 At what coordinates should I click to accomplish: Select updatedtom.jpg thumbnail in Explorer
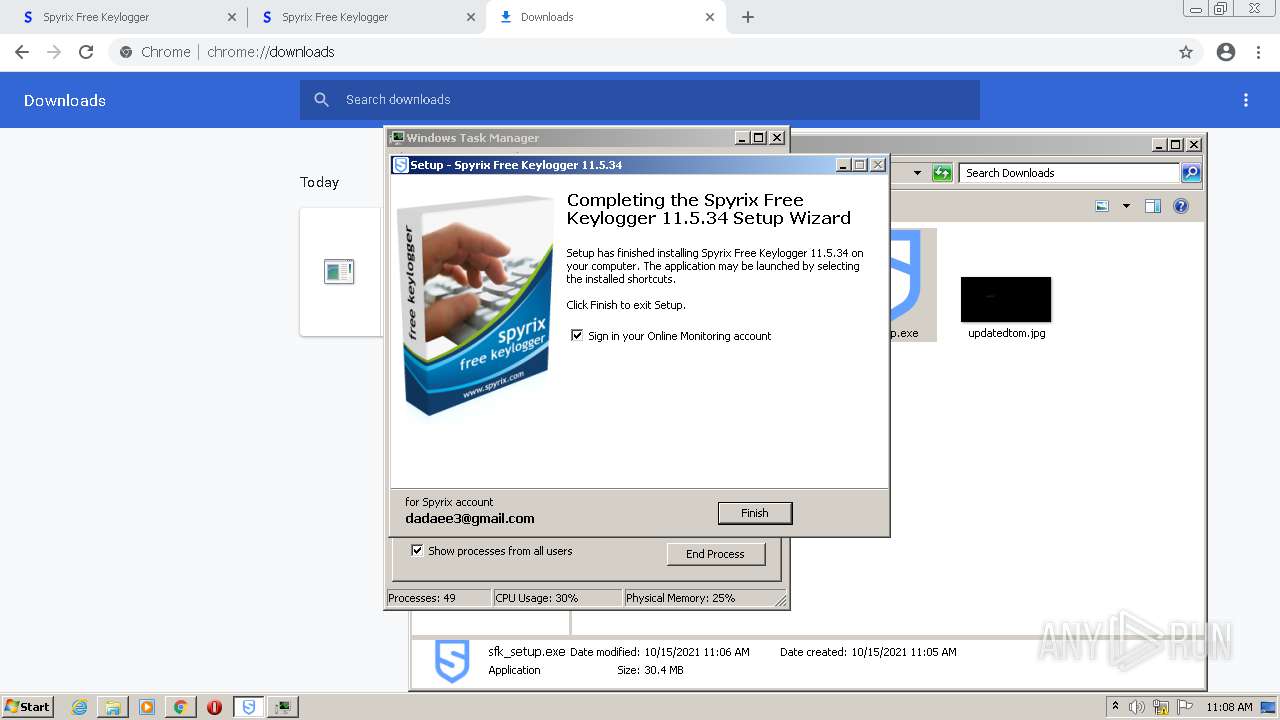[1006, 299]
